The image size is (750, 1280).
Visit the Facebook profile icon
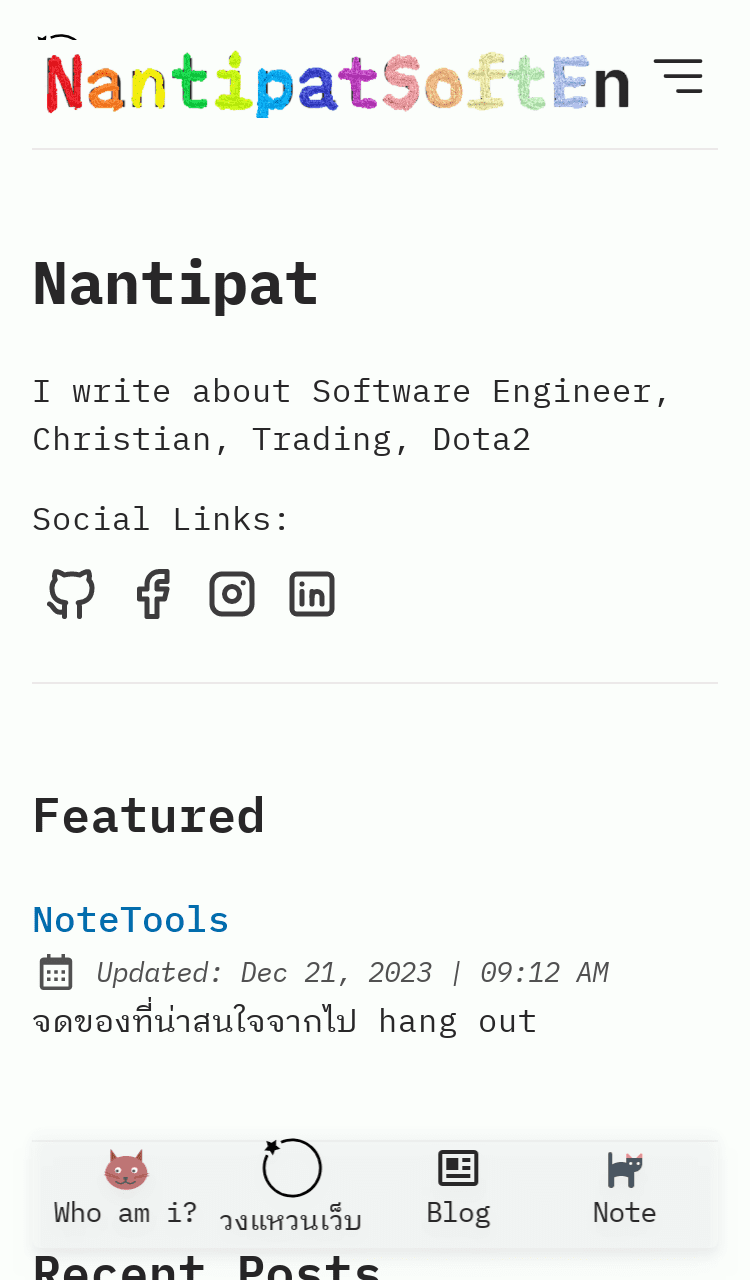pyautogui.click(x=153, y=594)
